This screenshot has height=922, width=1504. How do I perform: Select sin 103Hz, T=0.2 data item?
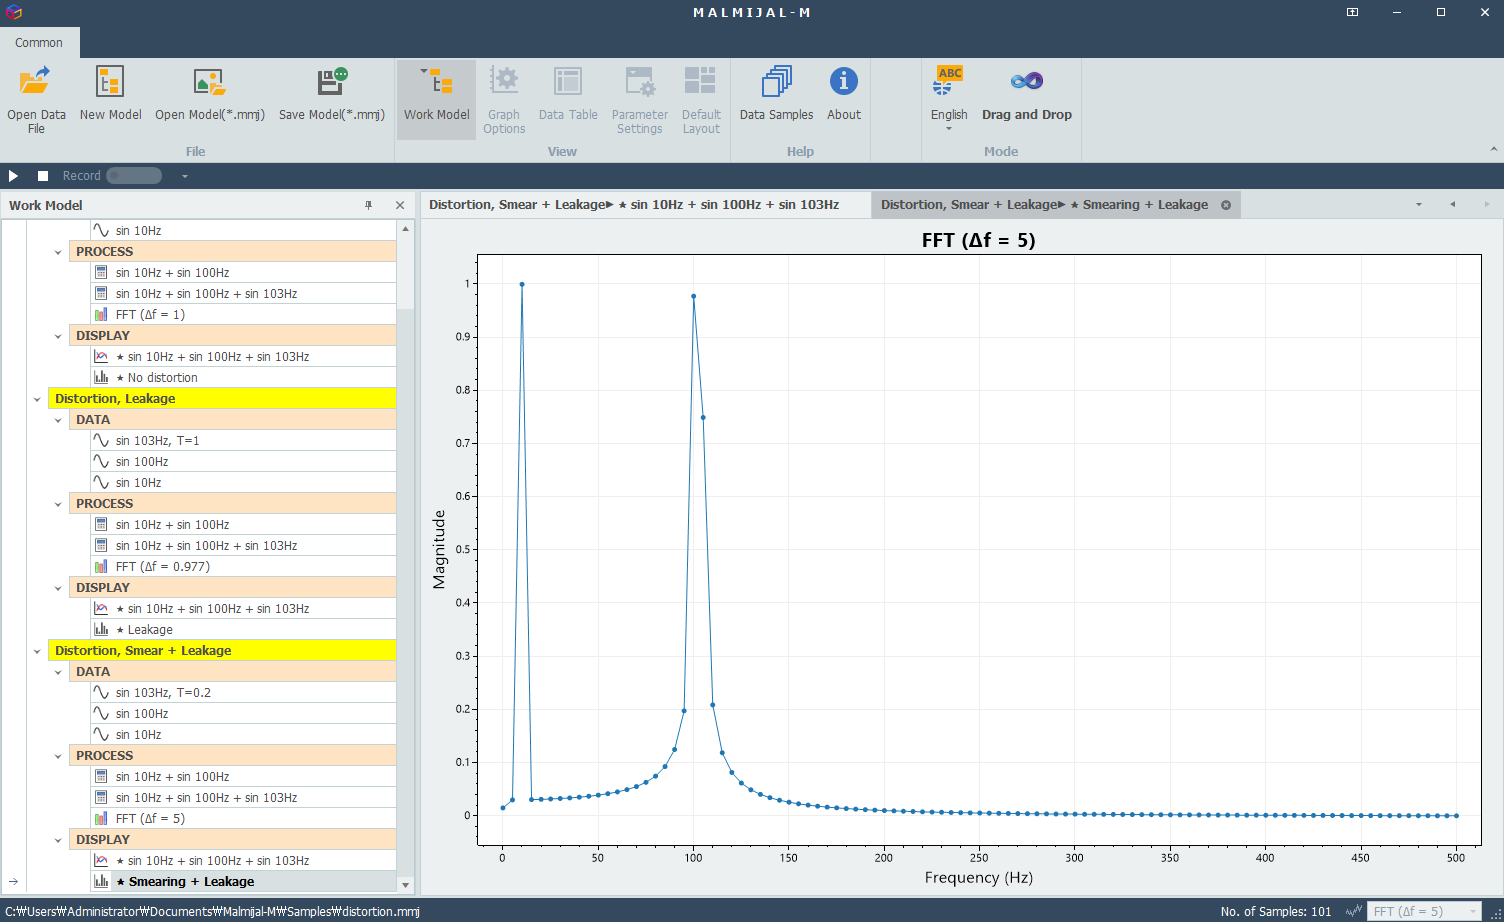click(x=243, y=692)
